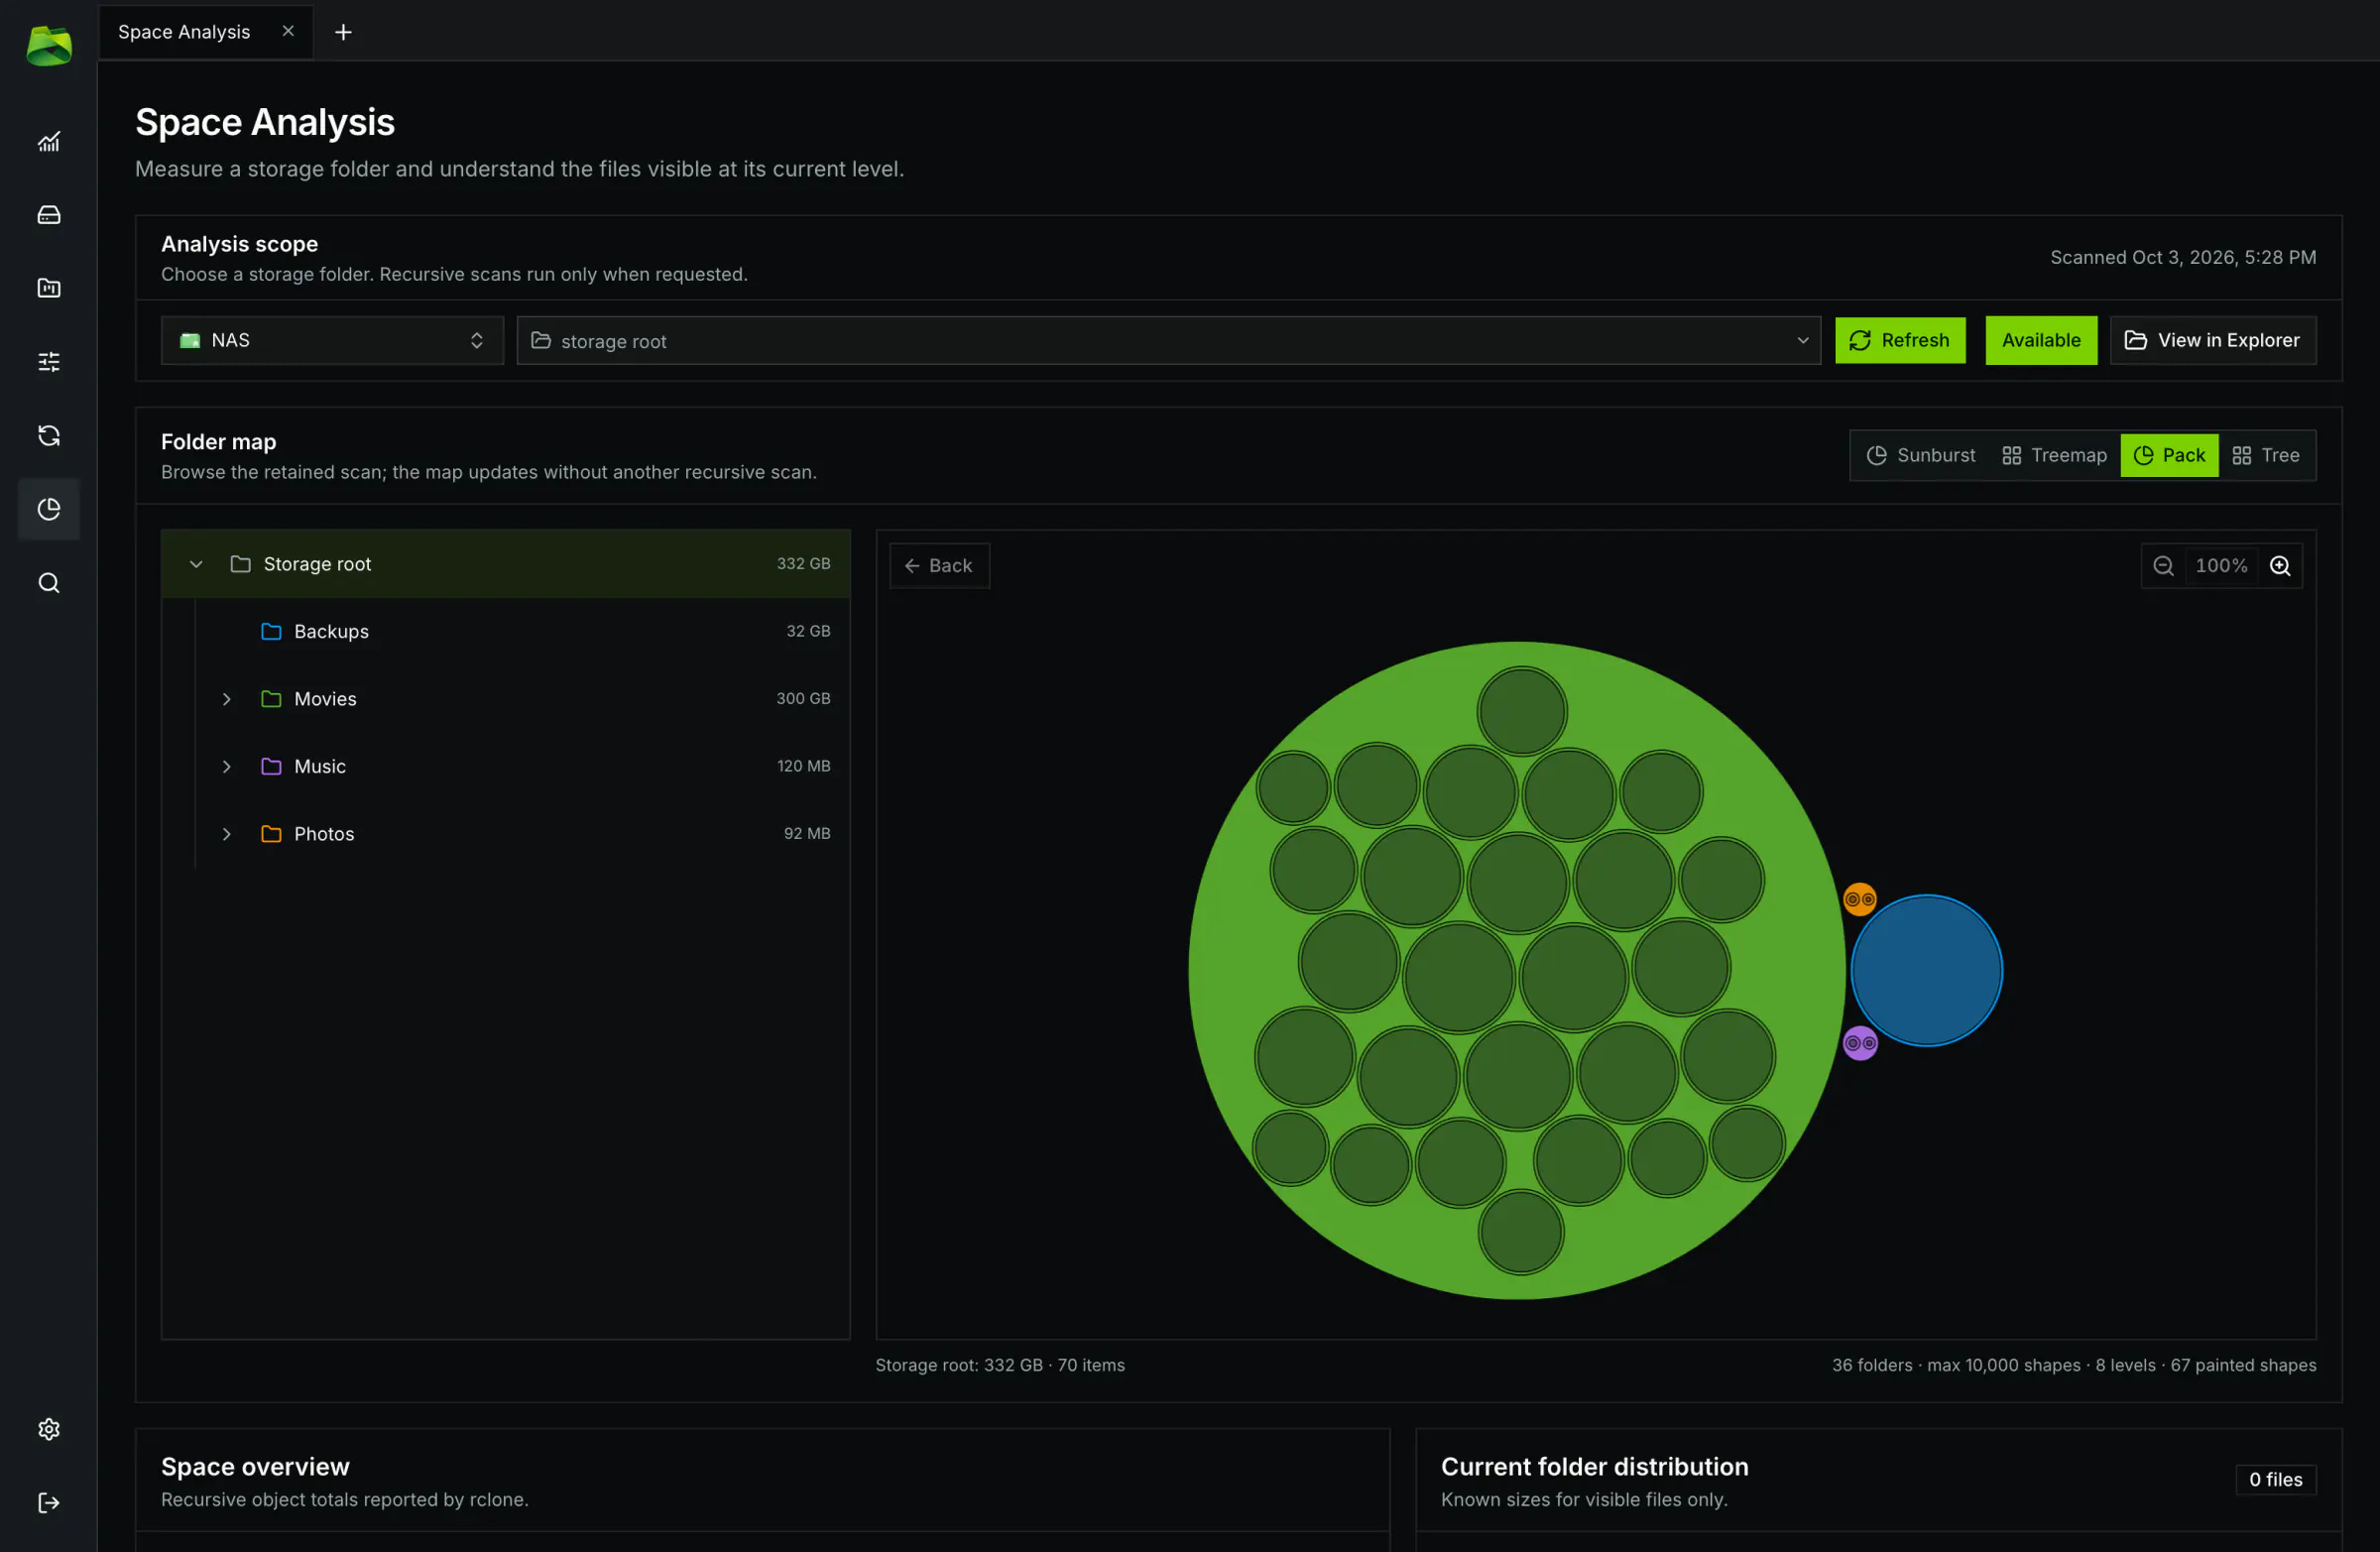Open the sync arrows sidebar icon
The width and height of the screenshot is (2380, 1552).
coord(48,435)
